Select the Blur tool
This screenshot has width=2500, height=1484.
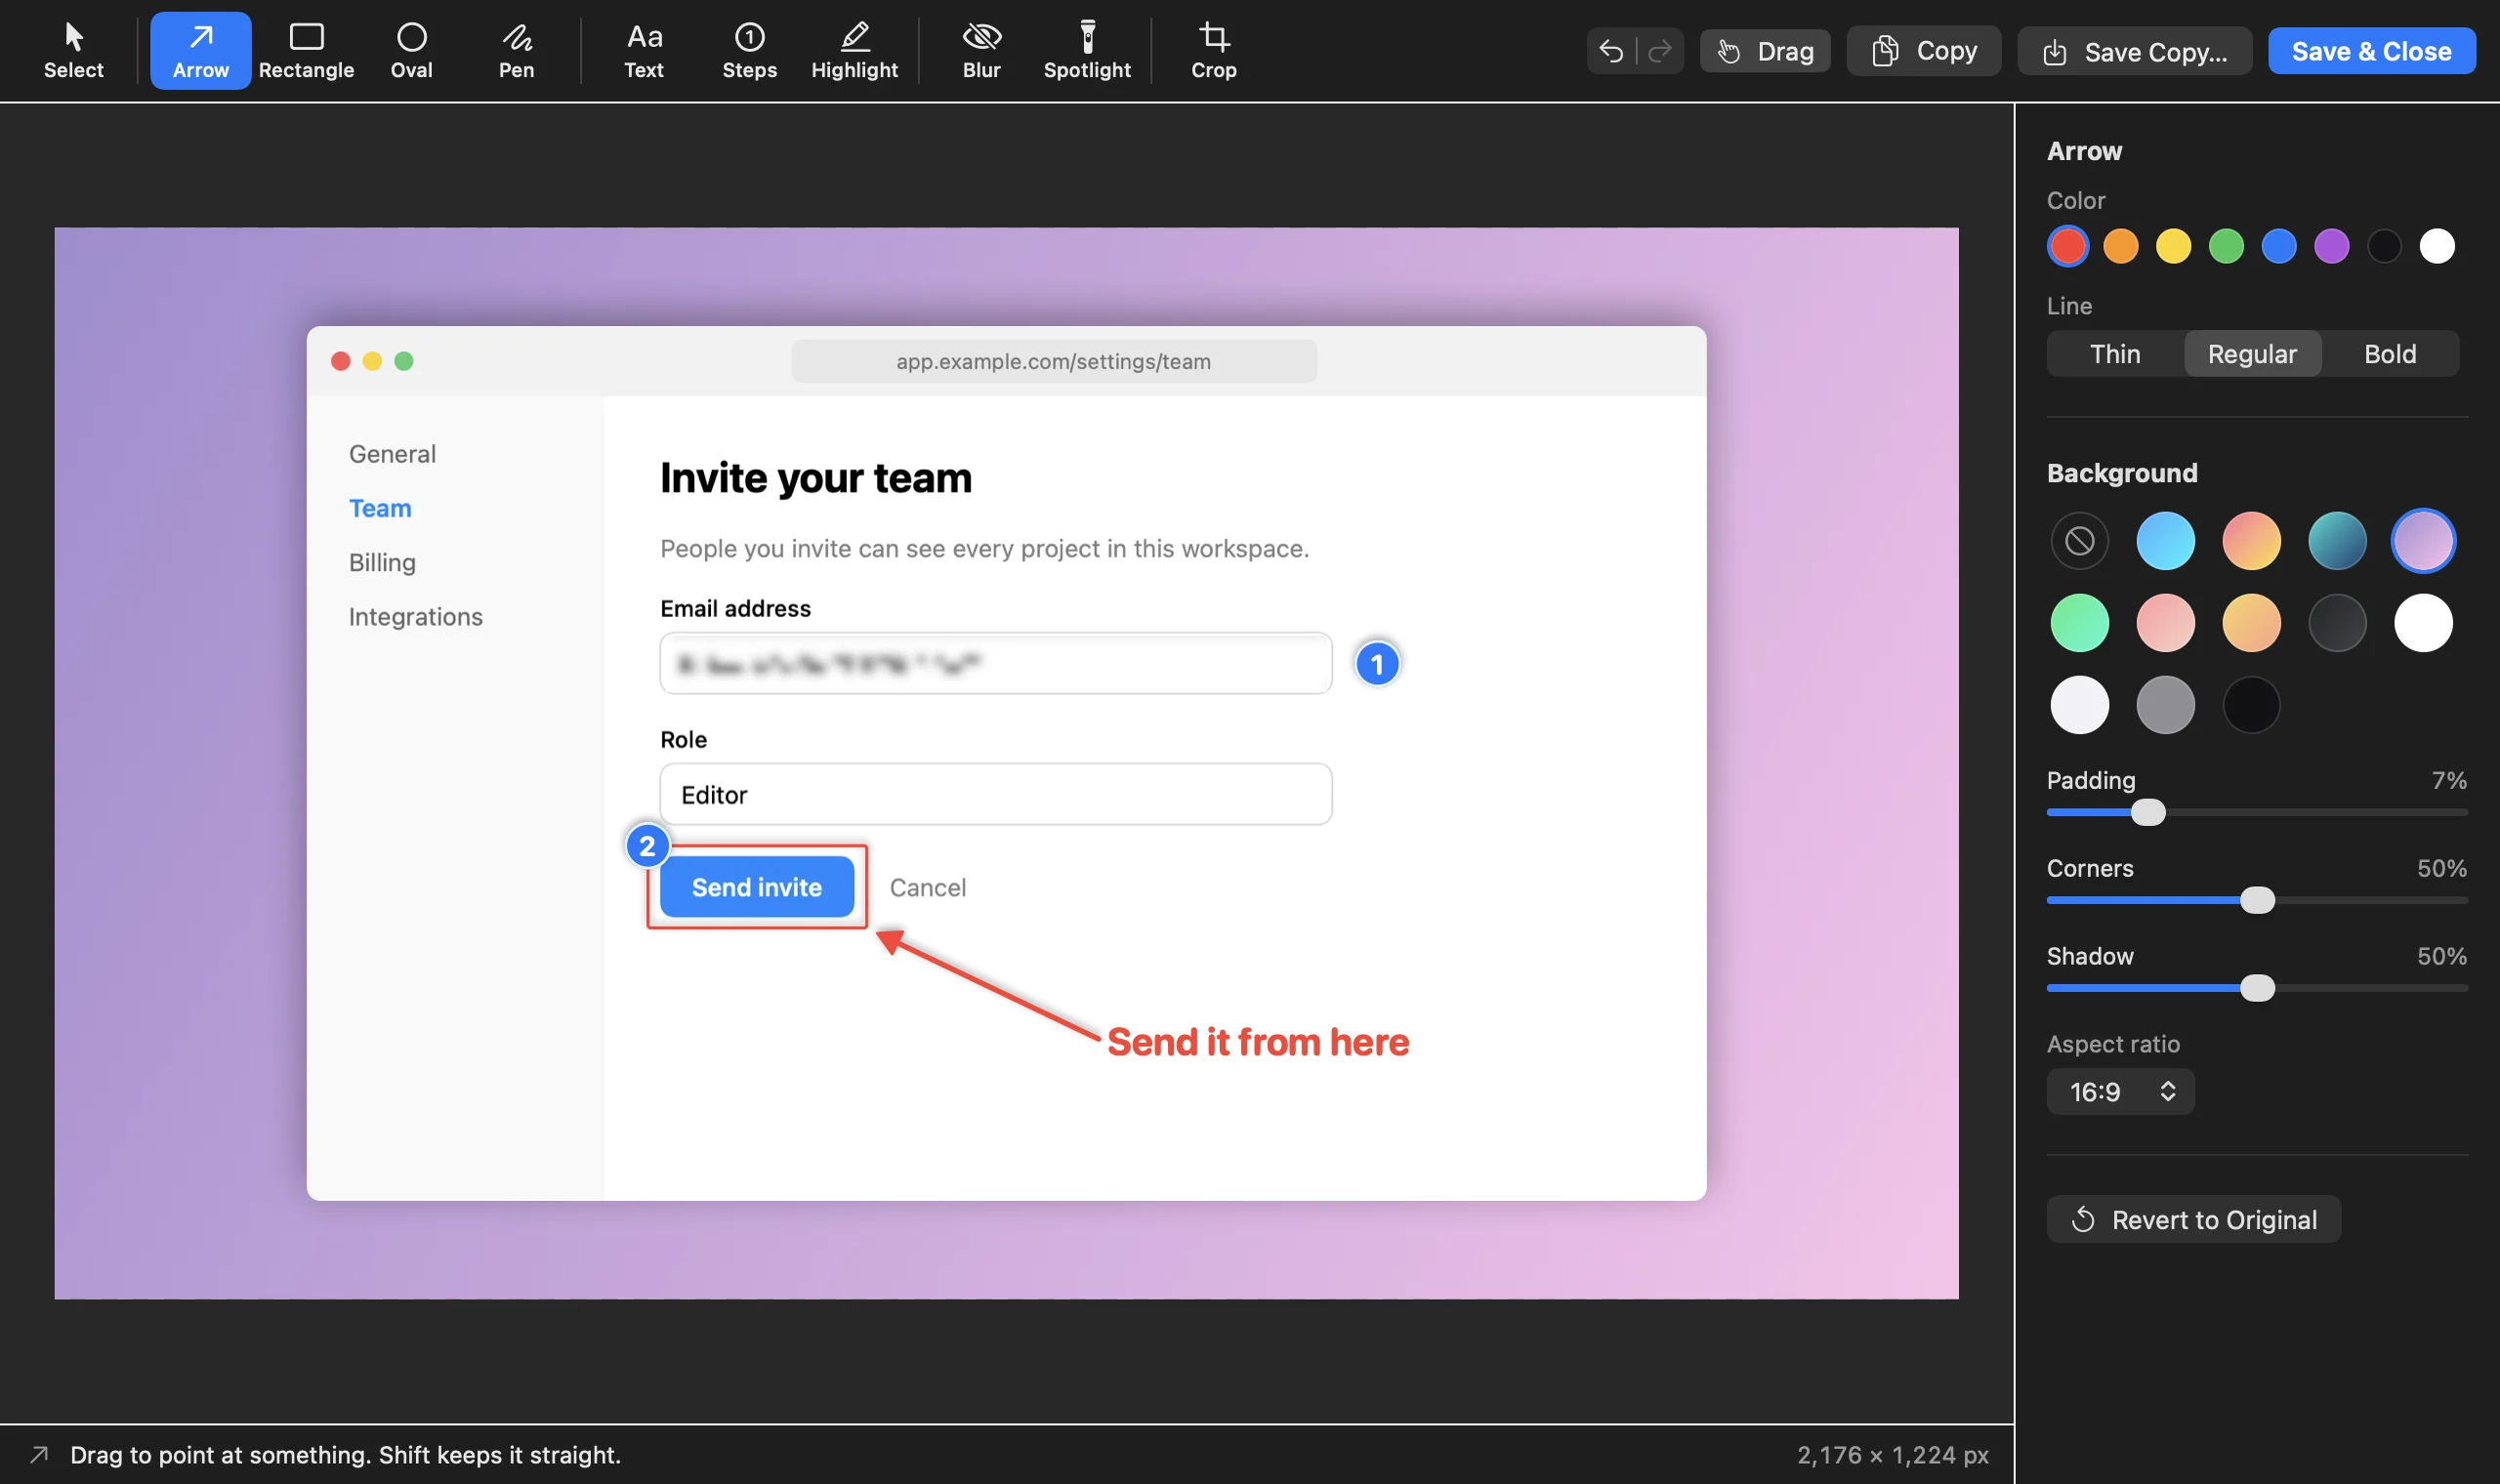point(981,51)
